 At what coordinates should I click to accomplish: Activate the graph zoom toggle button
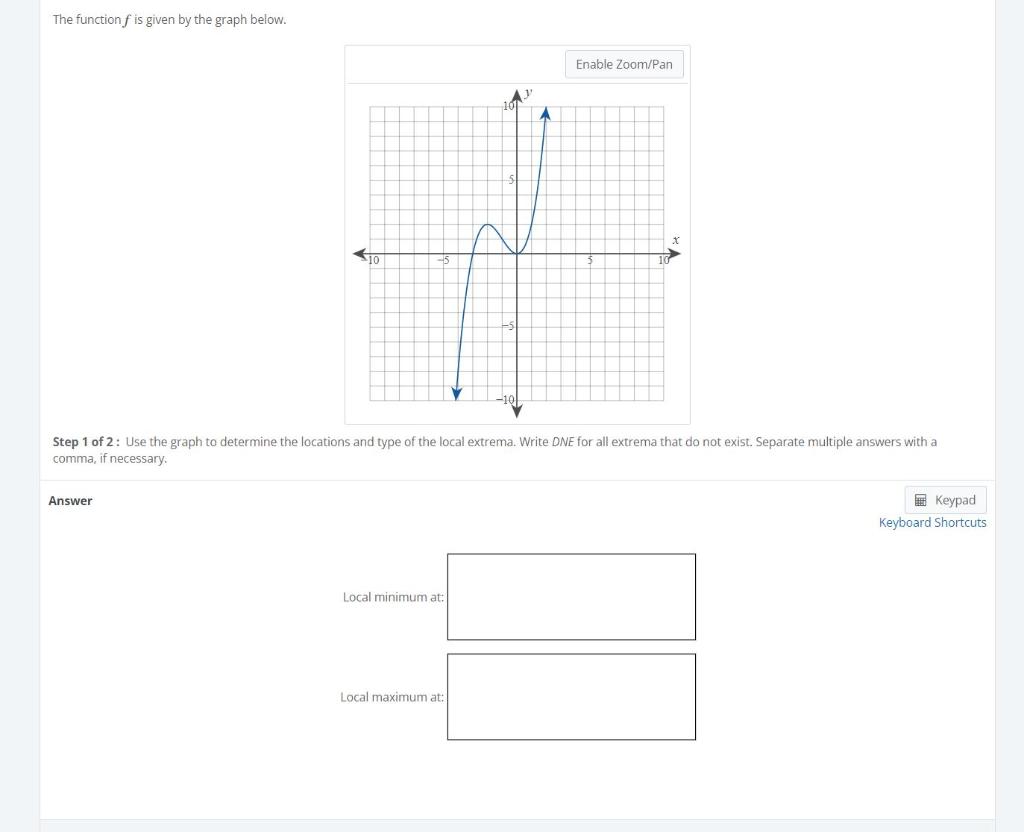624,64
